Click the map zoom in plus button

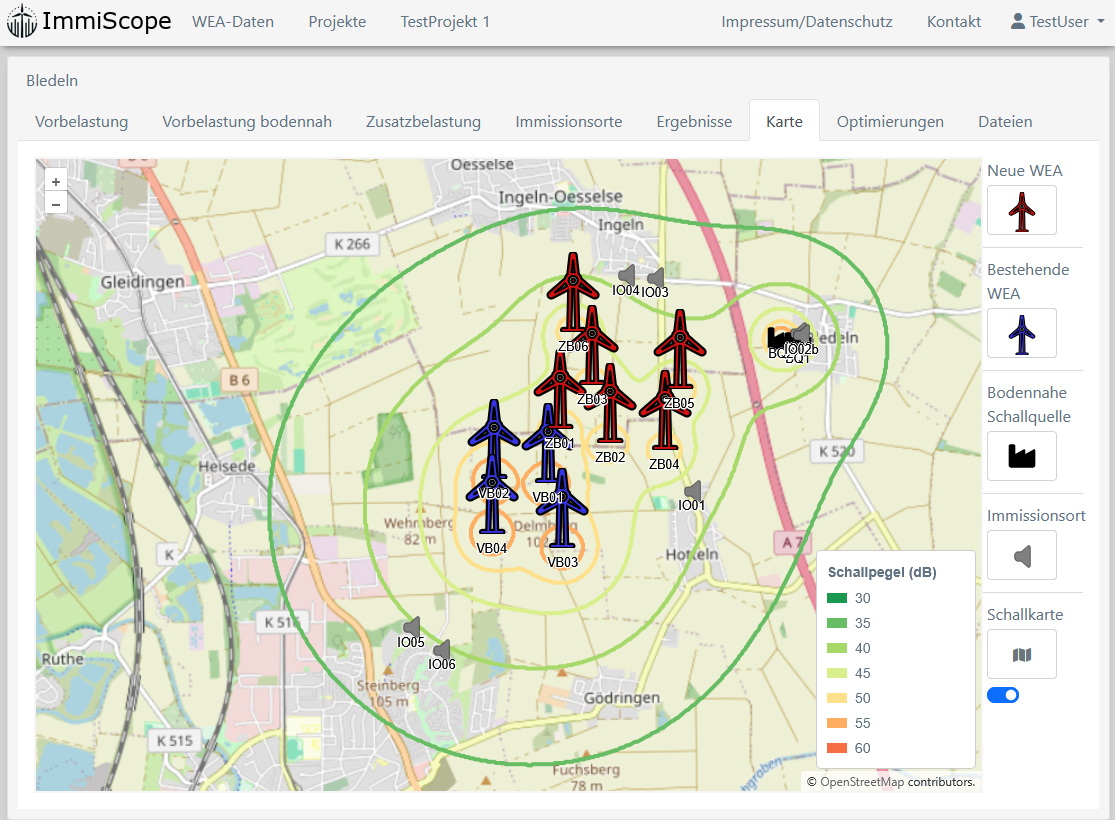[56, 182]
